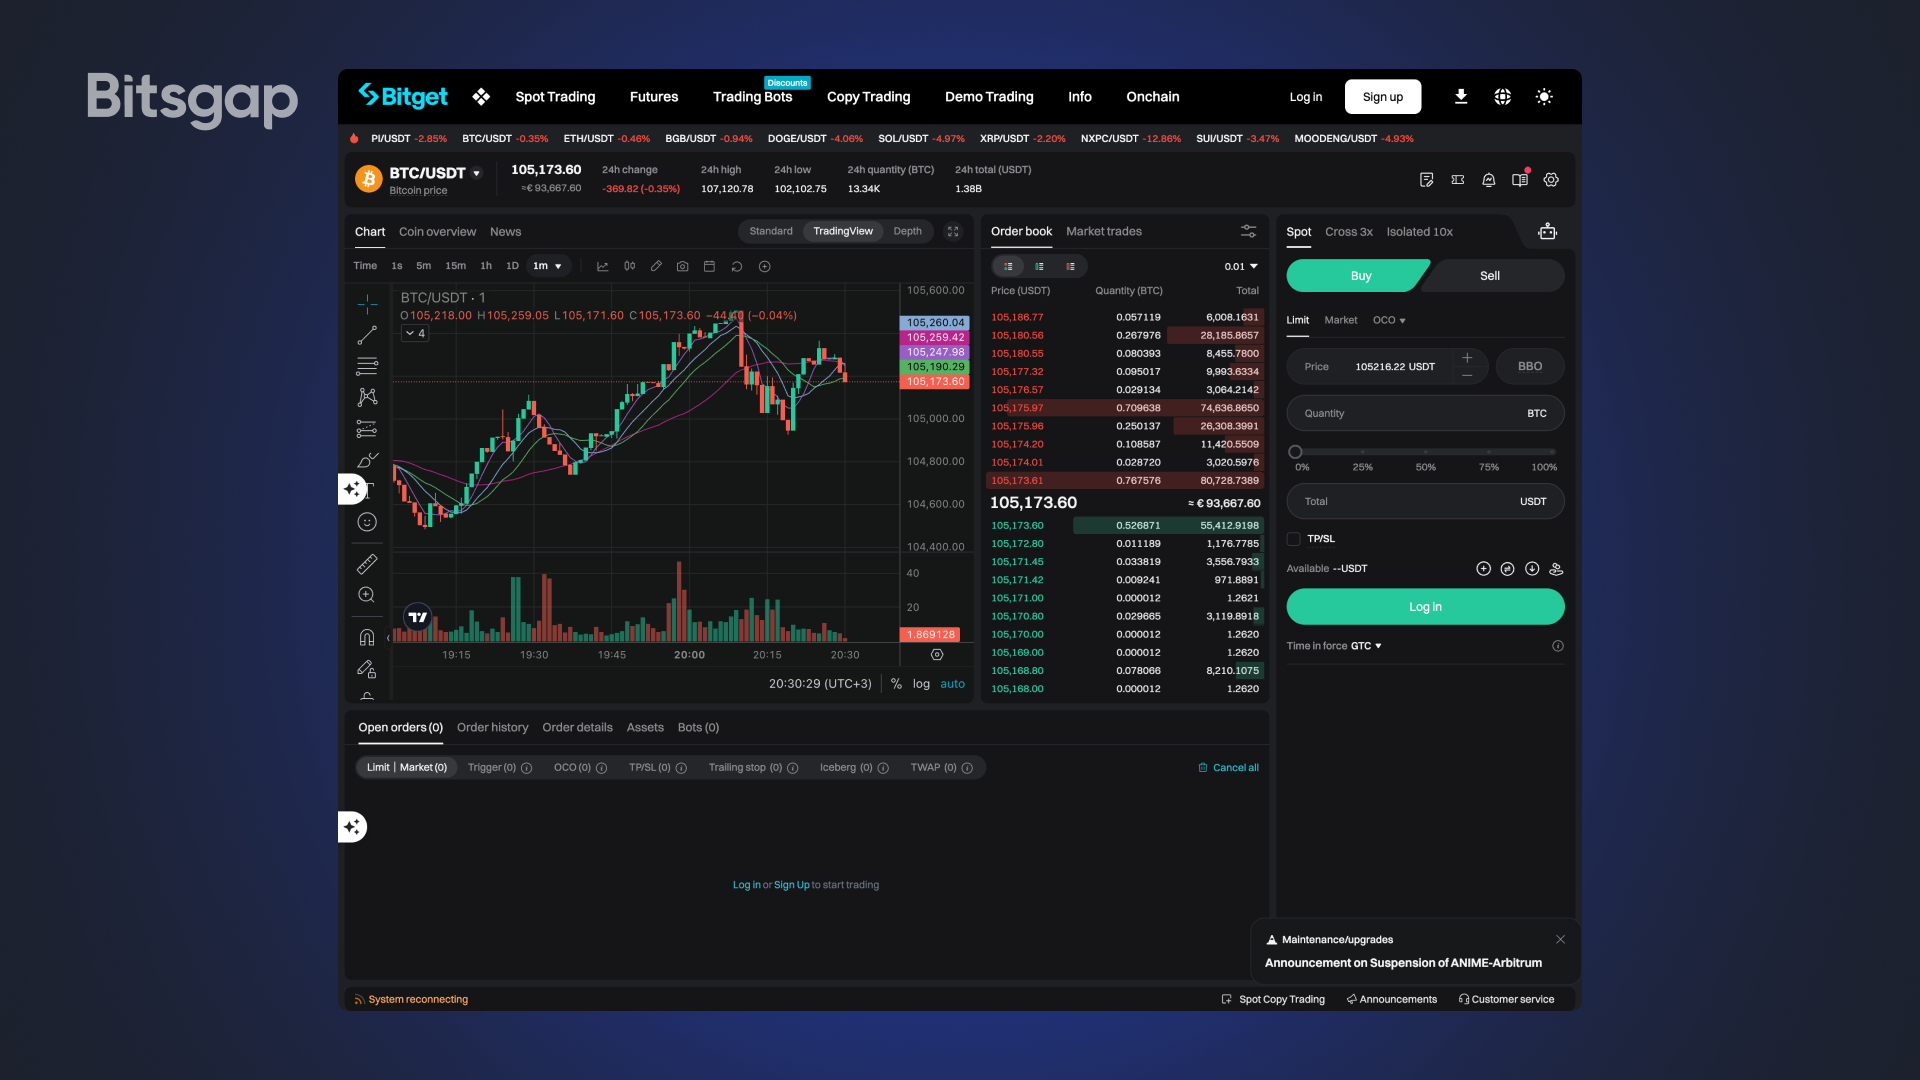
Task: Click the pencil drawing toolbar icon
Action: pyautogui.click(x=656, y=266)
